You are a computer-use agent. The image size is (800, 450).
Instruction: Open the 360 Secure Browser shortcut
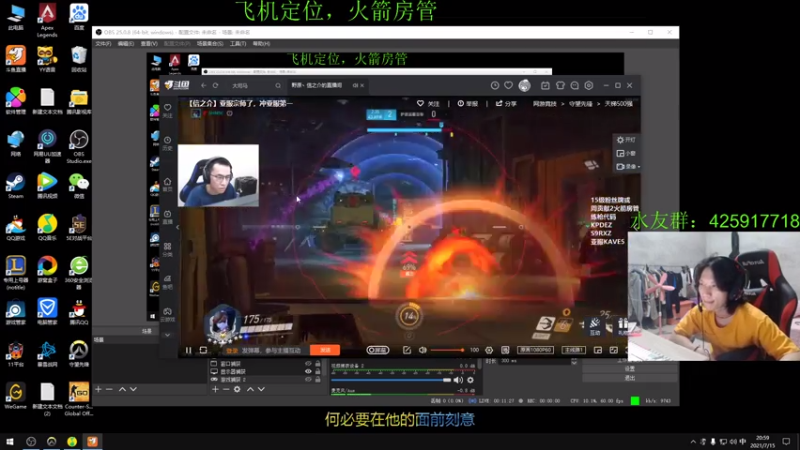point(79,273)
